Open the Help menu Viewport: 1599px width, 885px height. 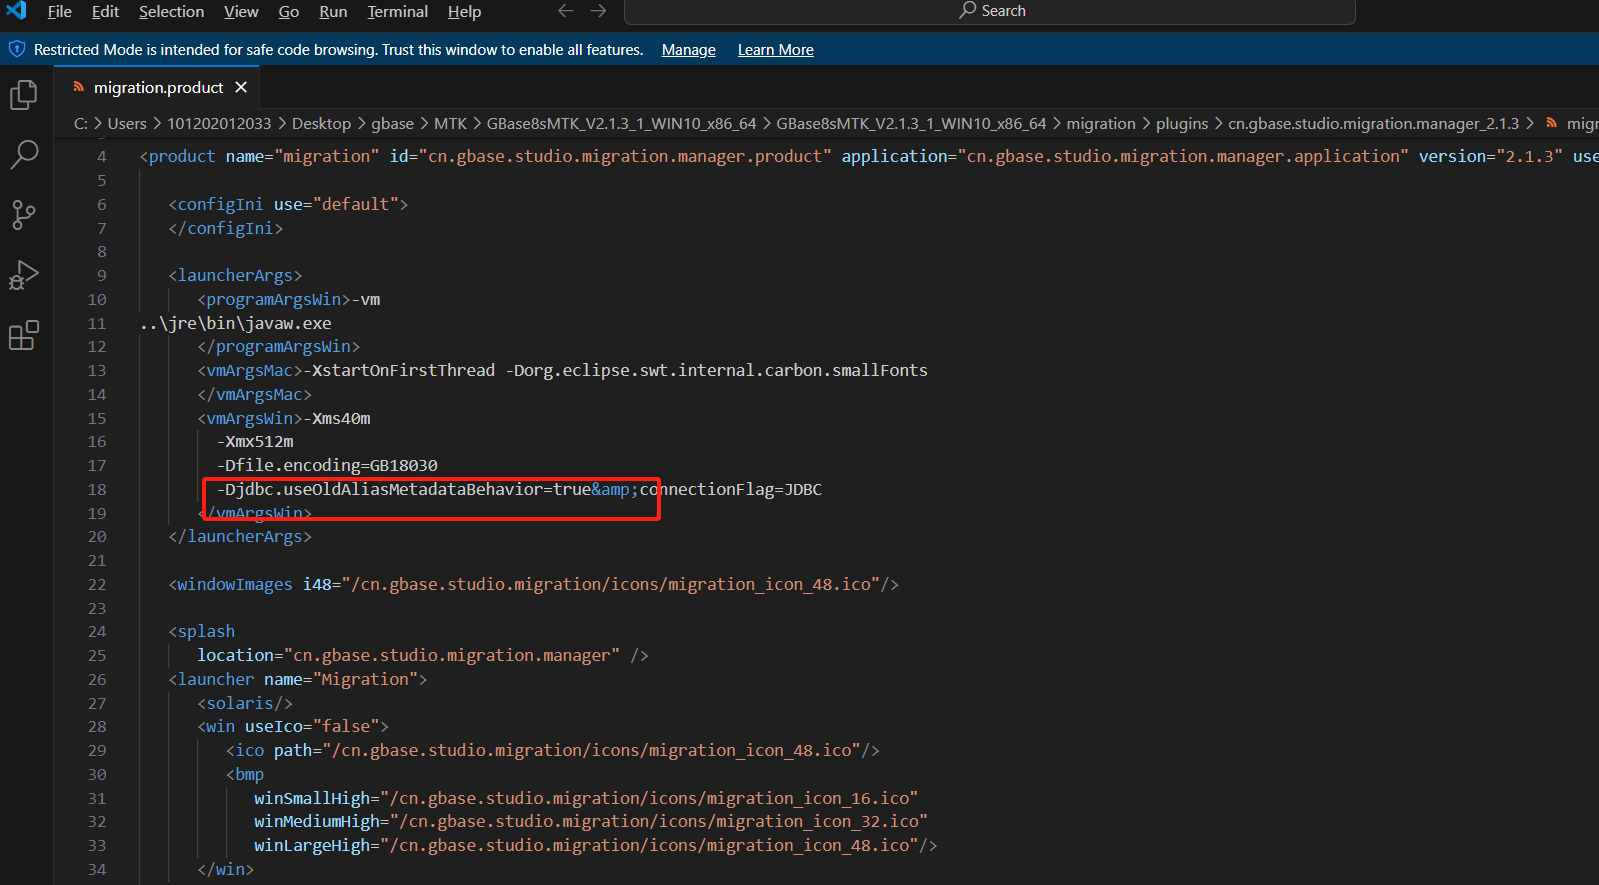464,11
